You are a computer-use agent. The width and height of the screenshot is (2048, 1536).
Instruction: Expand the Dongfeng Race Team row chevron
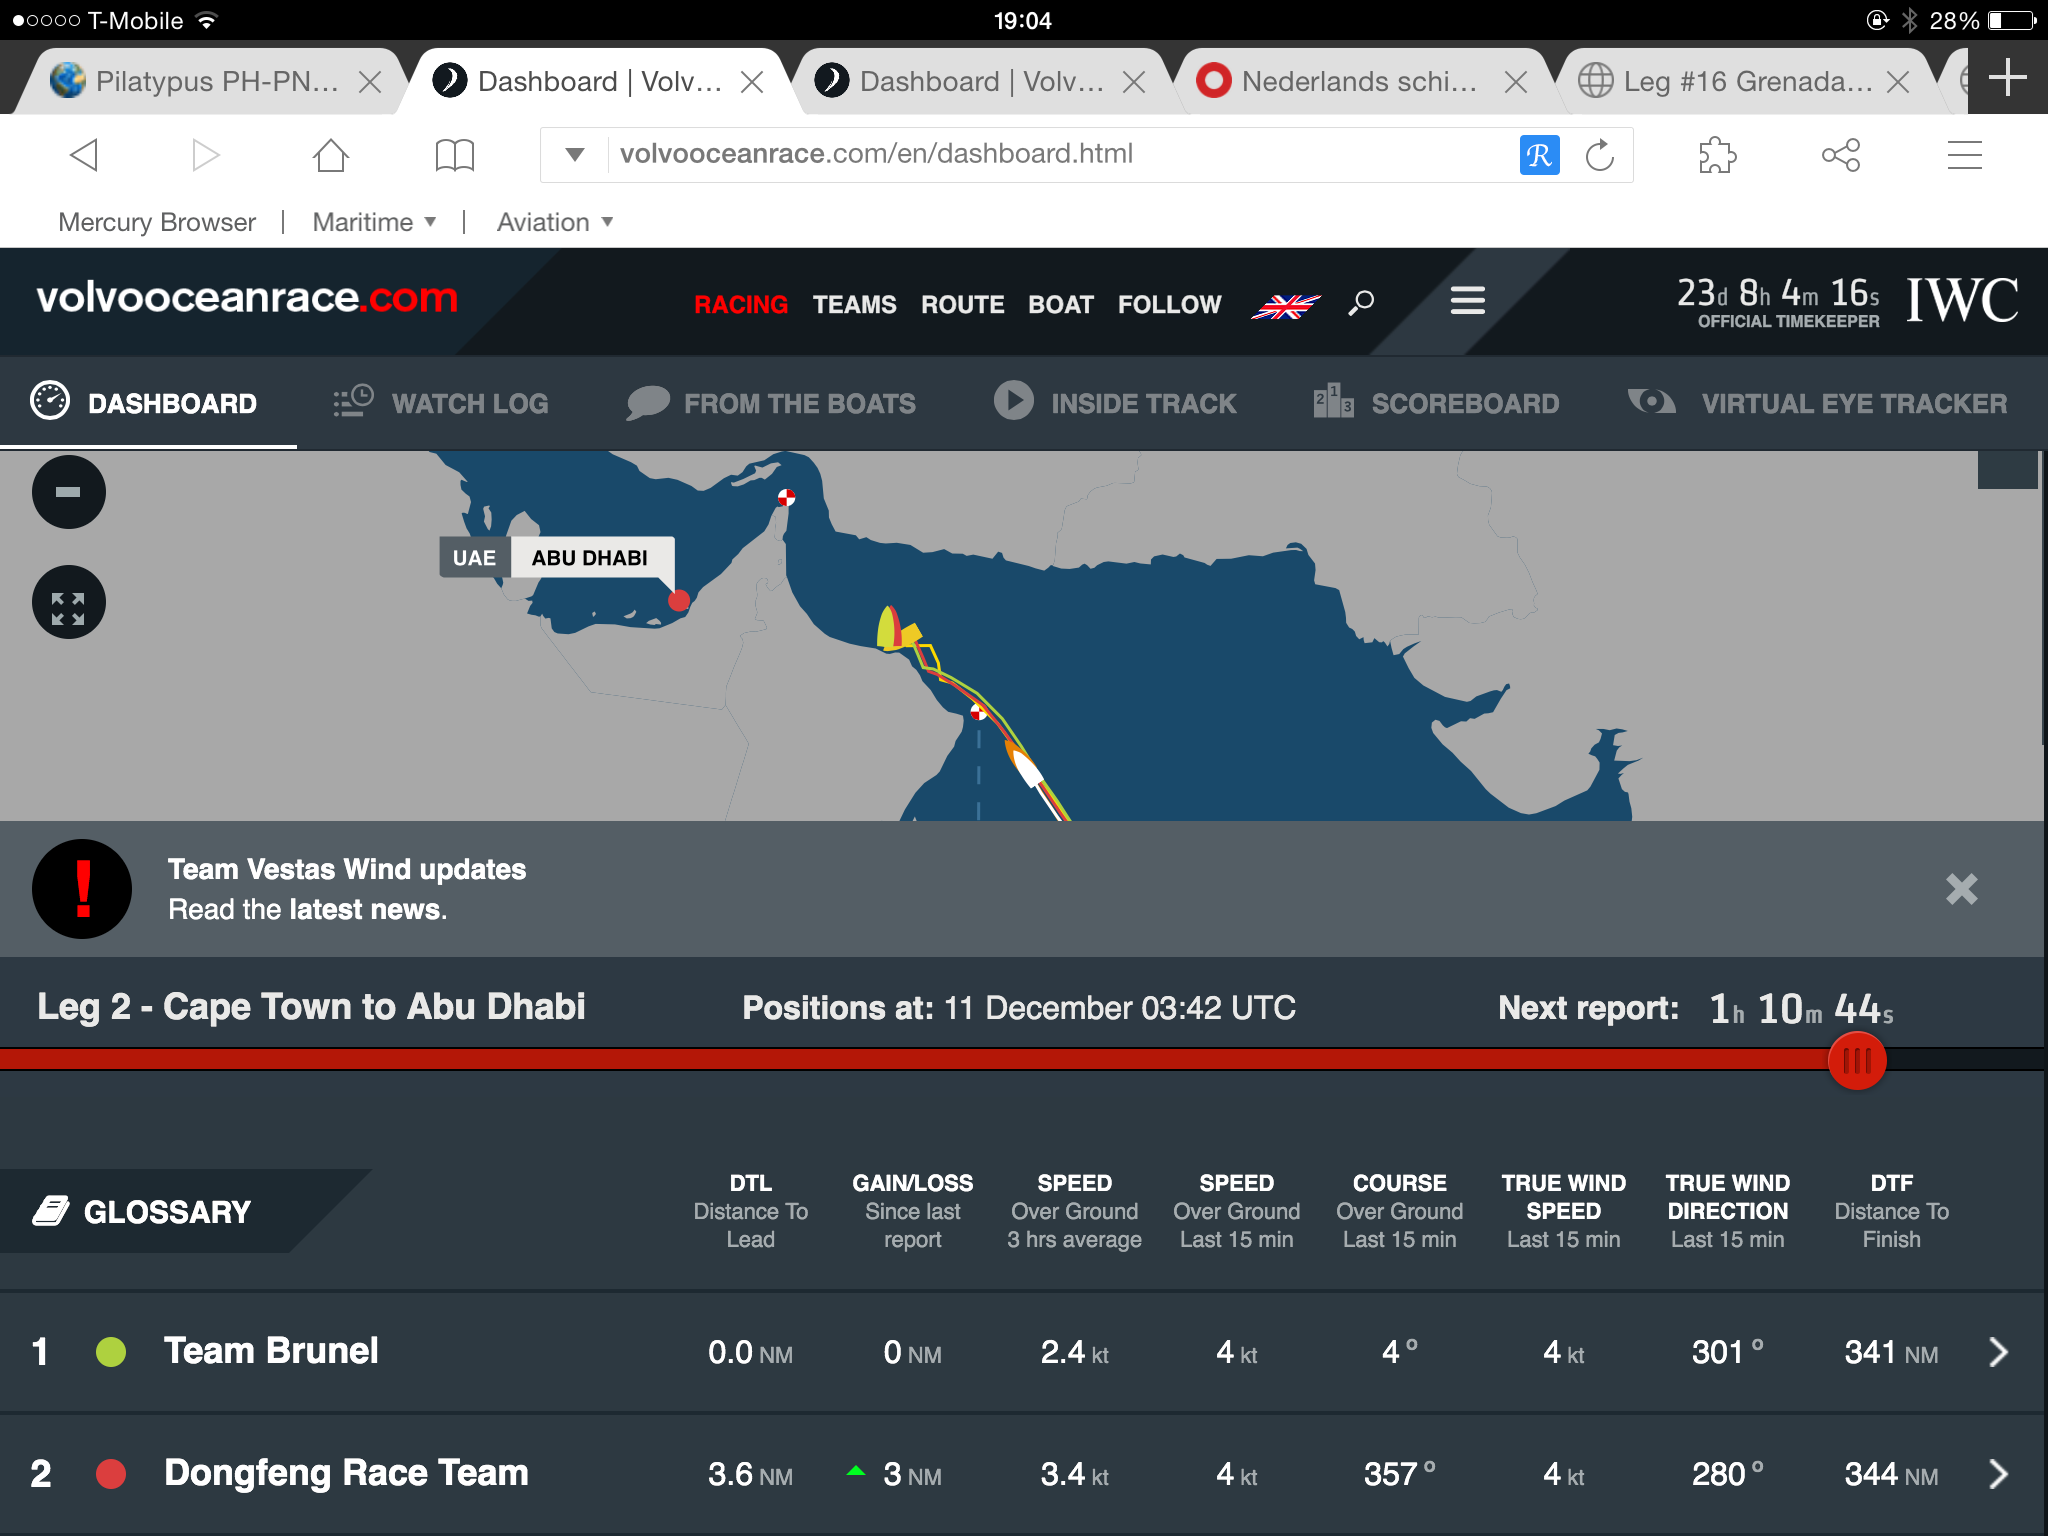tap(1998, 1474)
